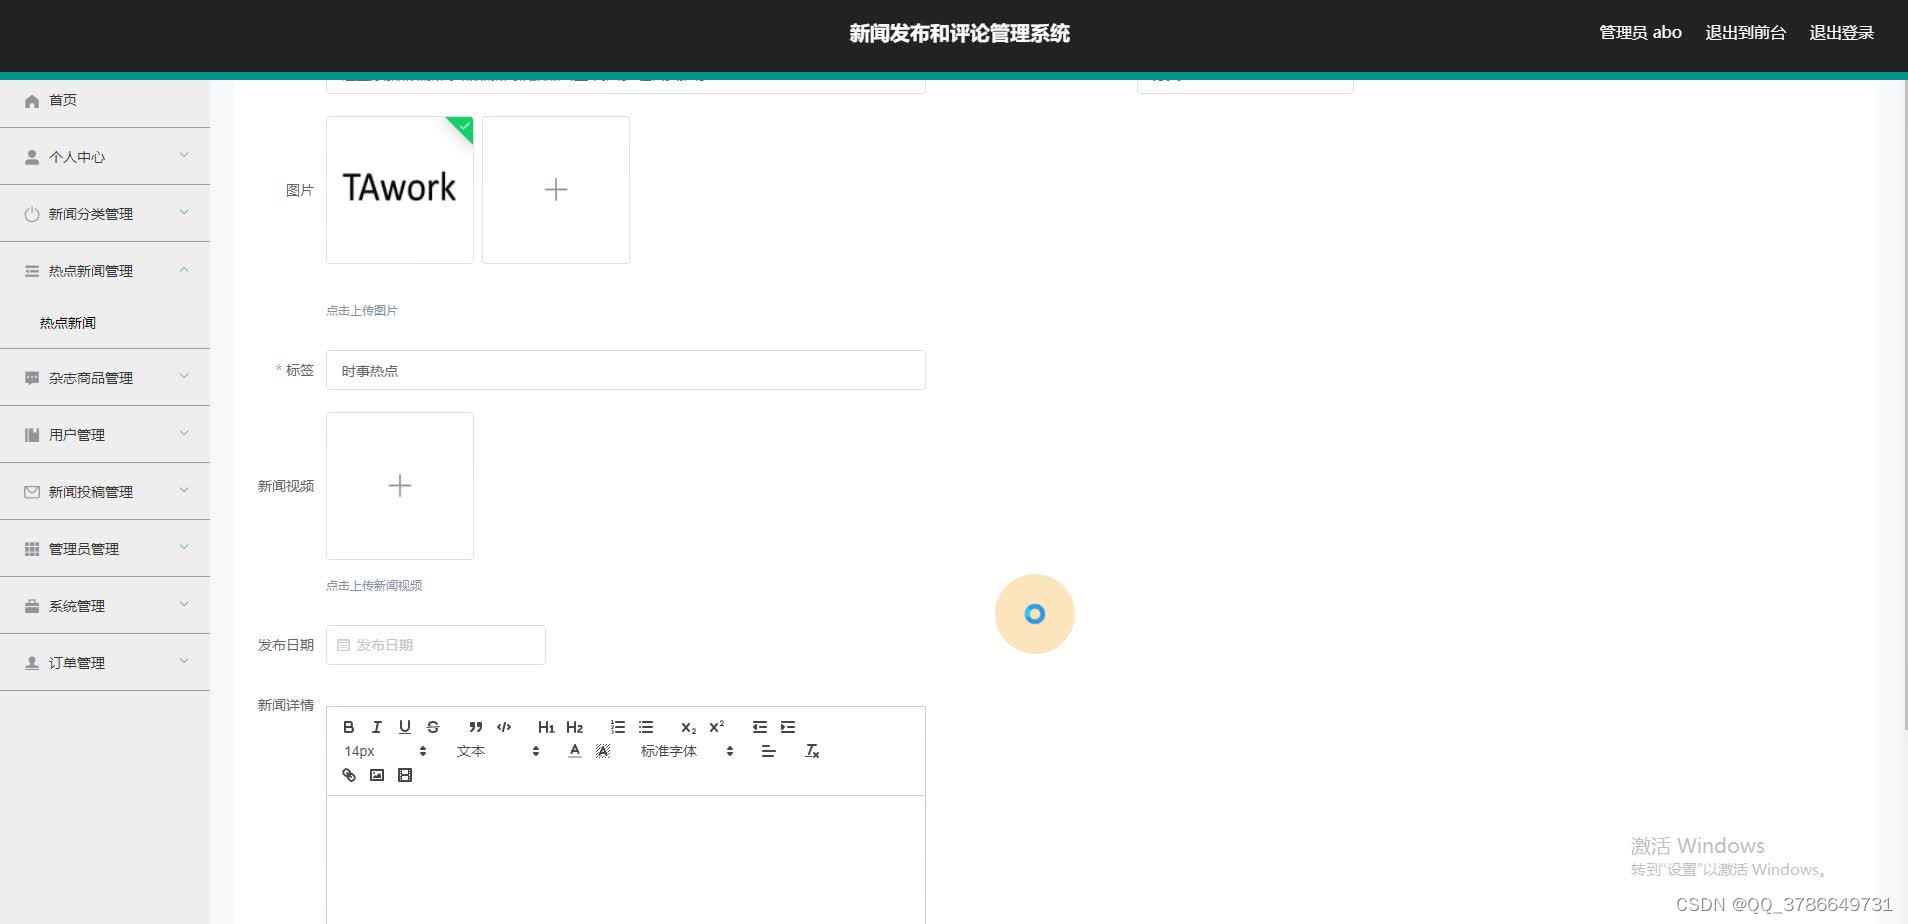
Task: Click the uploaded TAwork image thumbnail
Action: [x=400, y=190]
